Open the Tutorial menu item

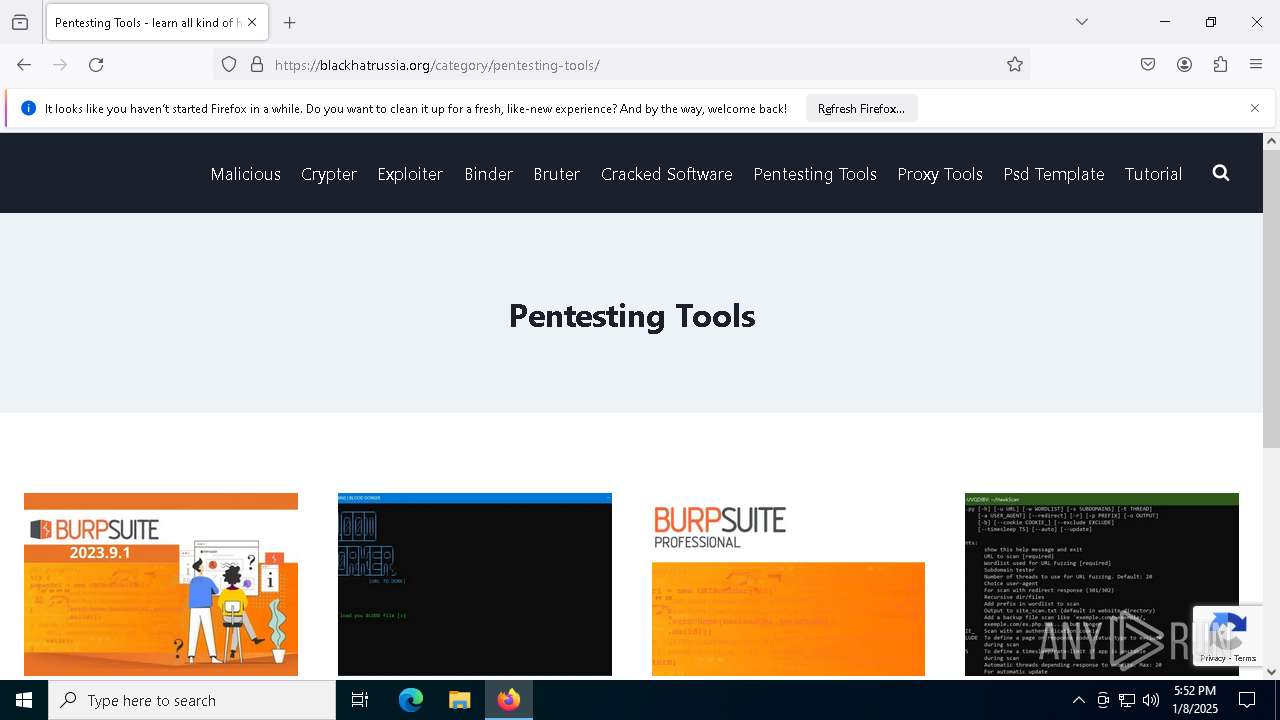pyautogui.click(x=1153, y=174)
